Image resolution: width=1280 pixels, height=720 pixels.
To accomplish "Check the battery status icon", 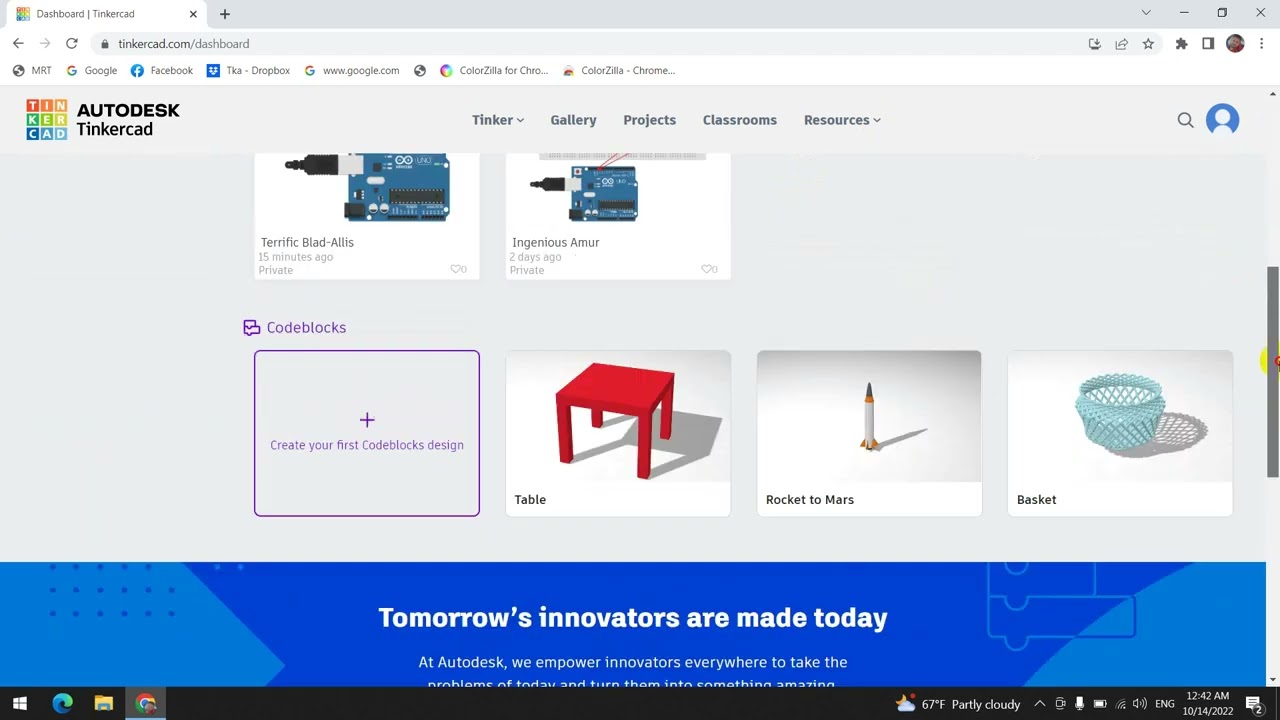I will (x=1100, y=704).
